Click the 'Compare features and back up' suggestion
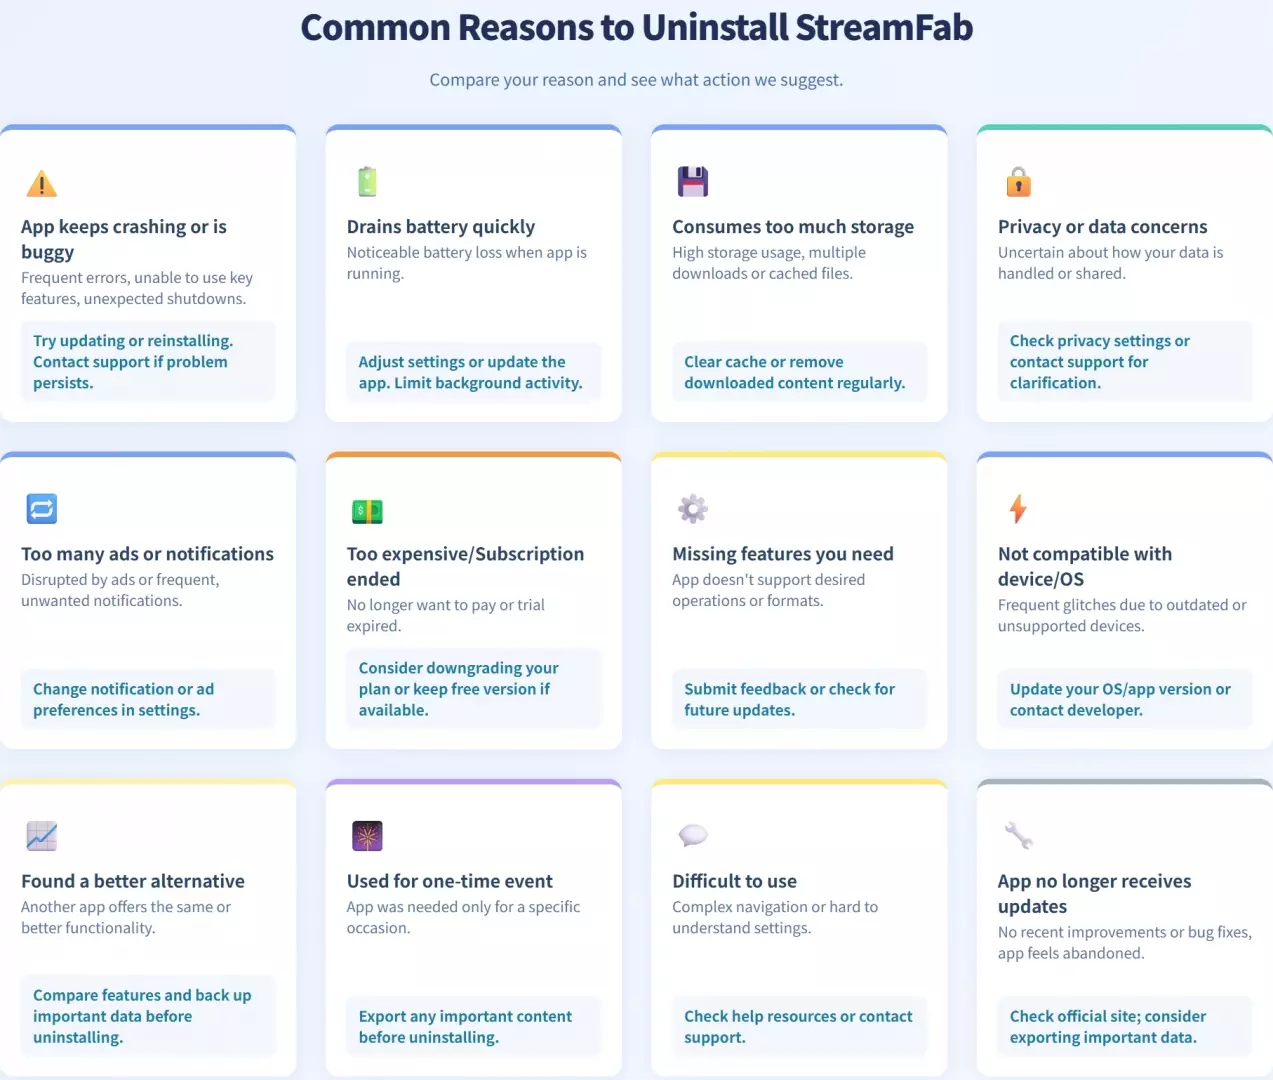The height and width of the screenshot is (1080, 1273). click(x=148, y=1016)
